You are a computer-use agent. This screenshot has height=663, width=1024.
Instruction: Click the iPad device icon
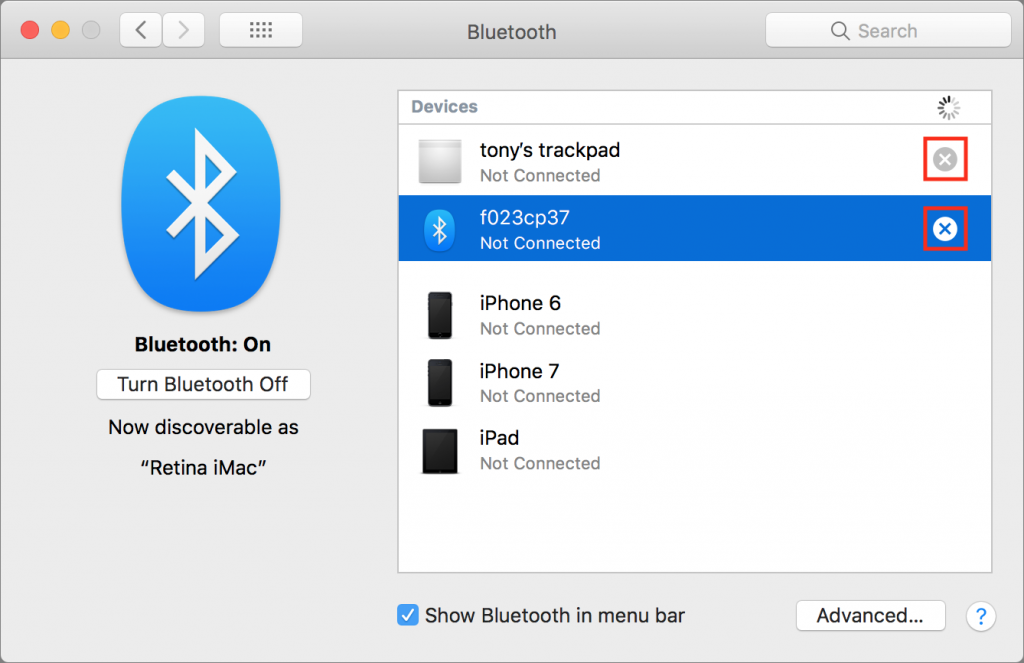[440, 451]
